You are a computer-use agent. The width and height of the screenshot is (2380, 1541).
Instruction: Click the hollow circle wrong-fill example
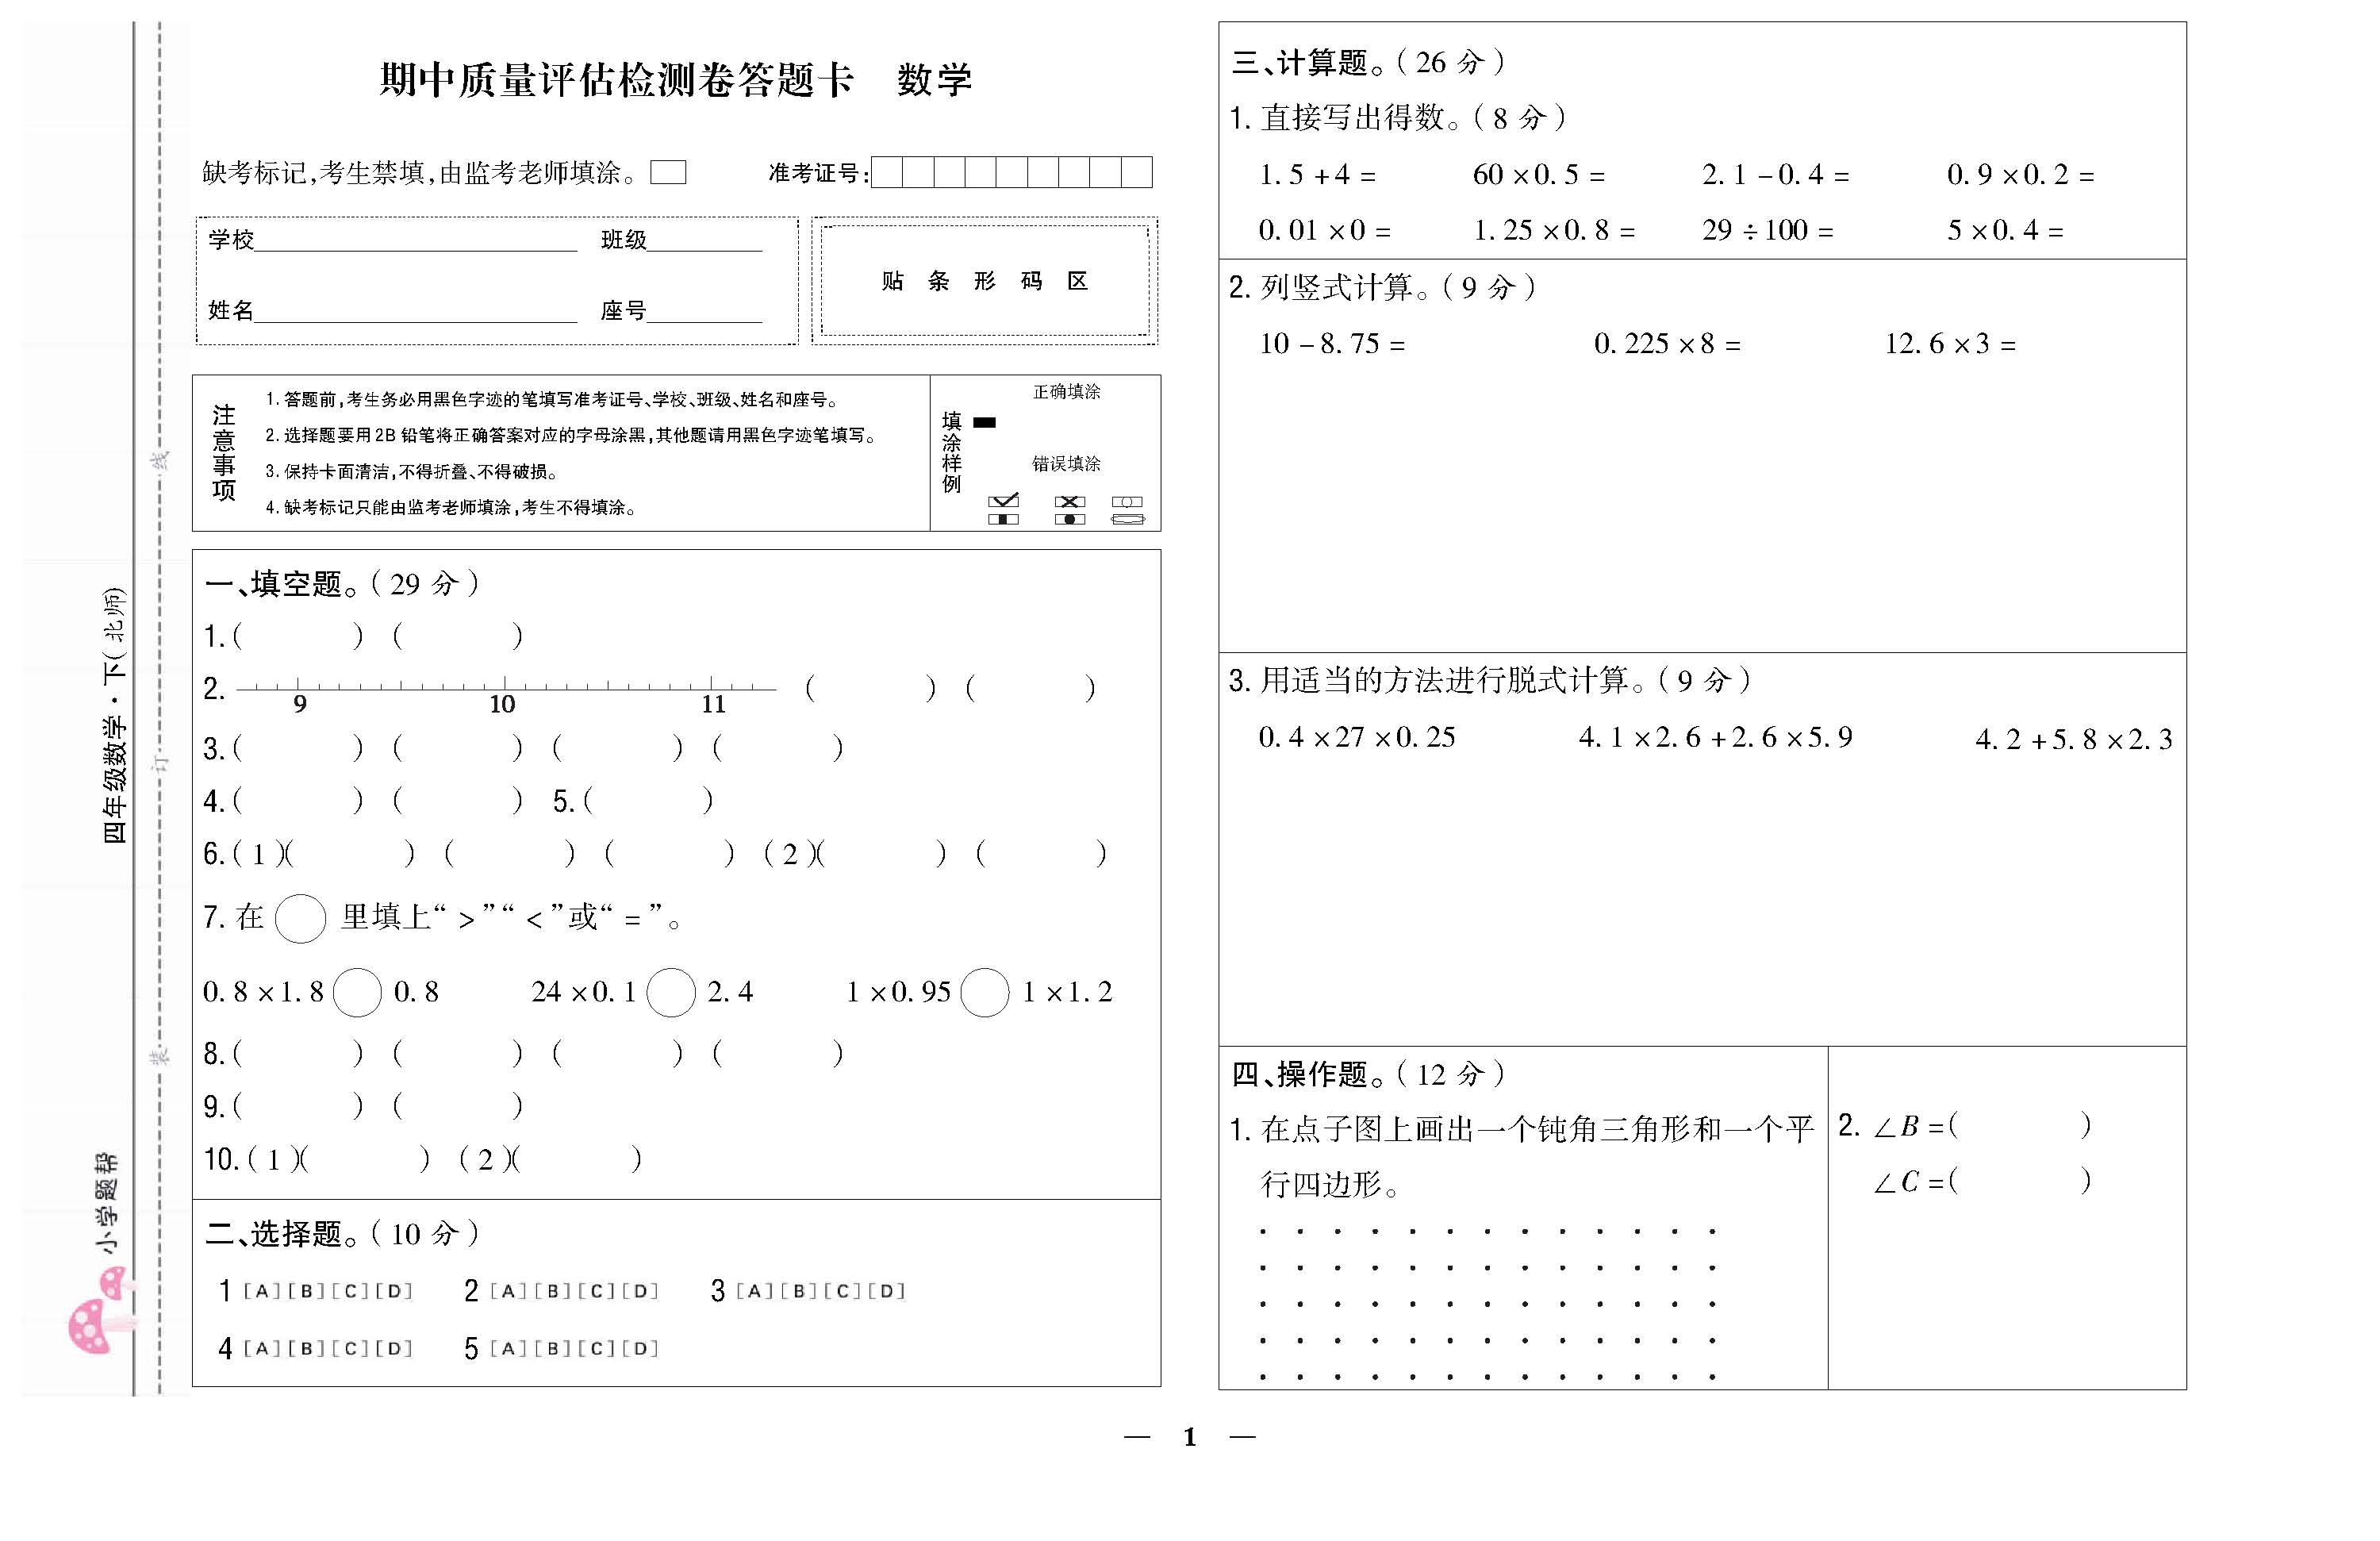click(1127, 502)
